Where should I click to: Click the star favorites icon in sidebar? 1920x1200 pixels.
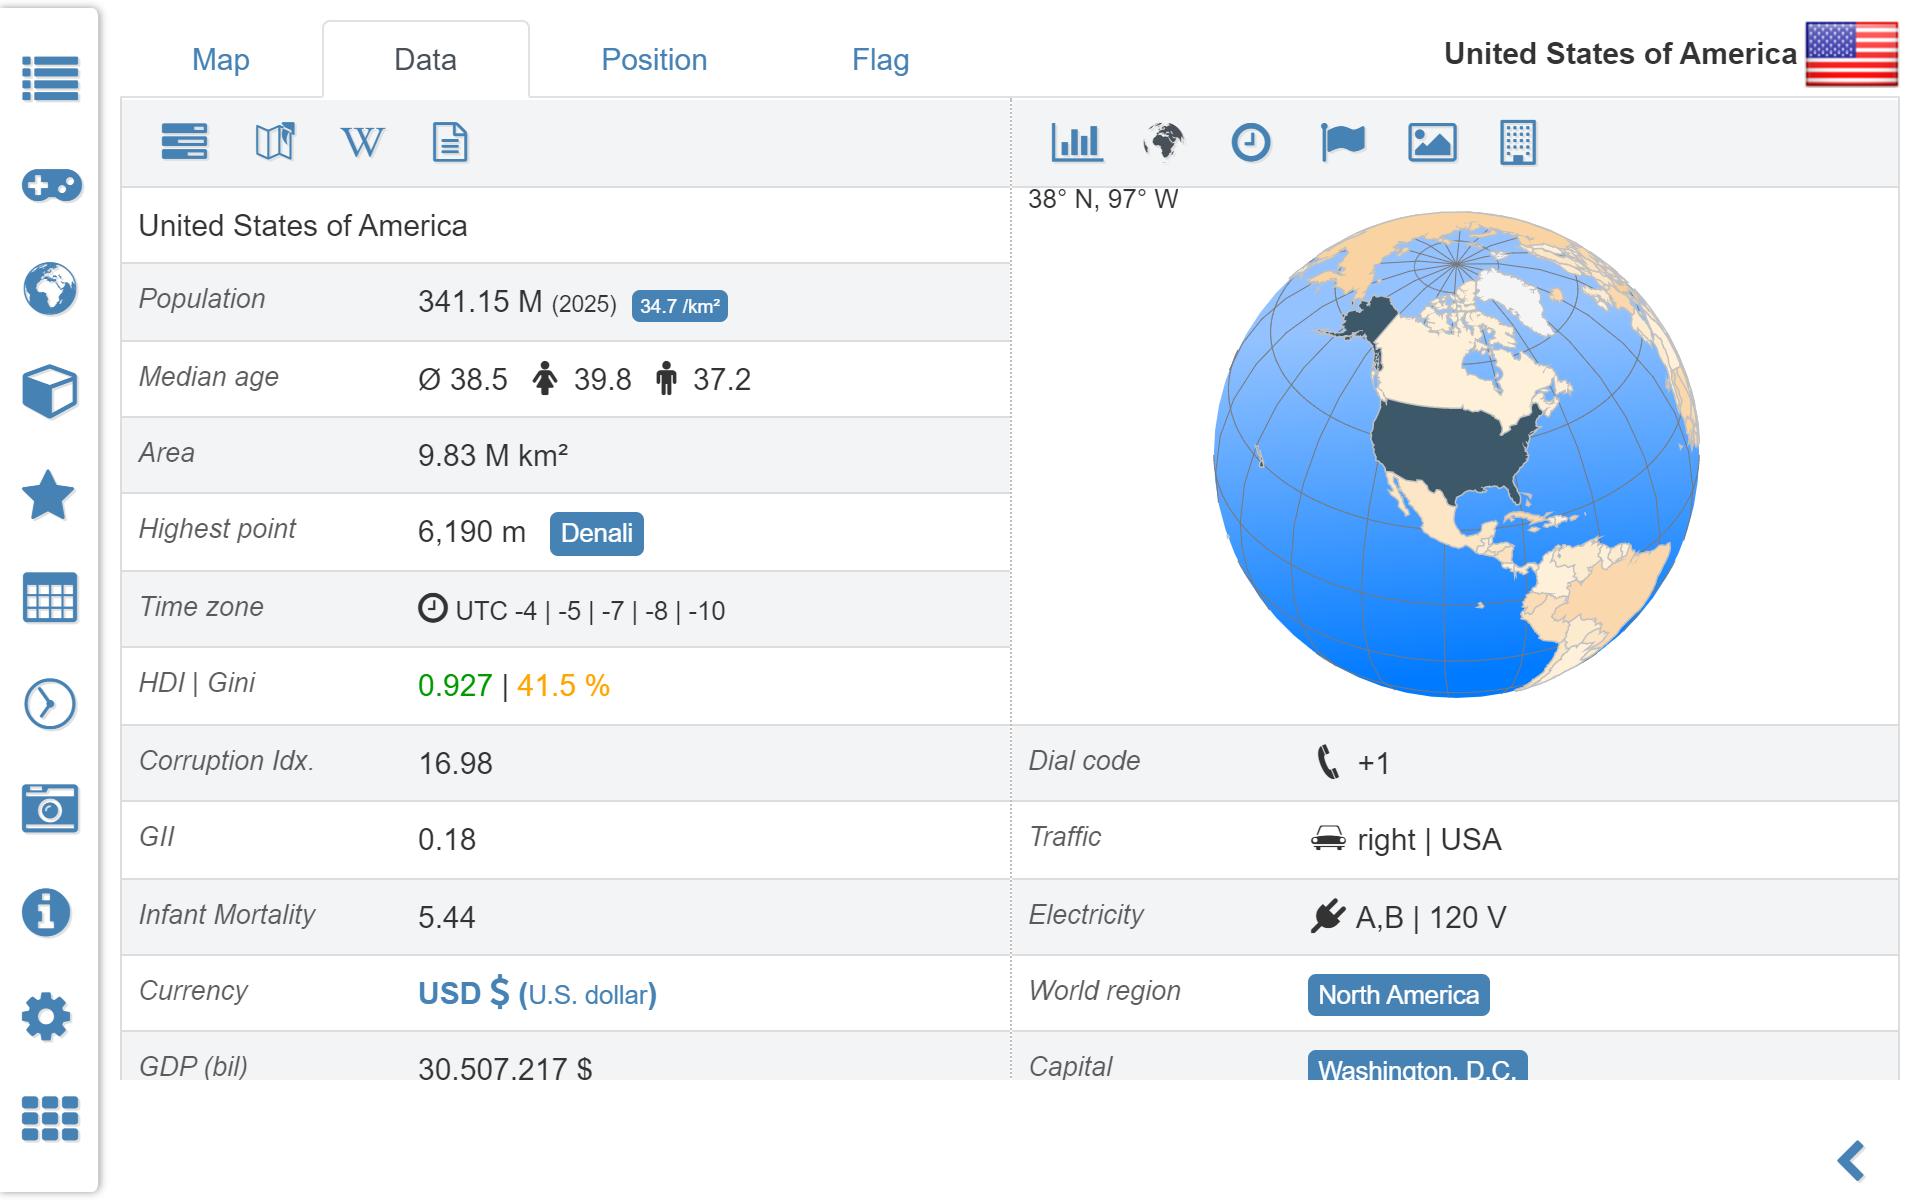point(48,496)
